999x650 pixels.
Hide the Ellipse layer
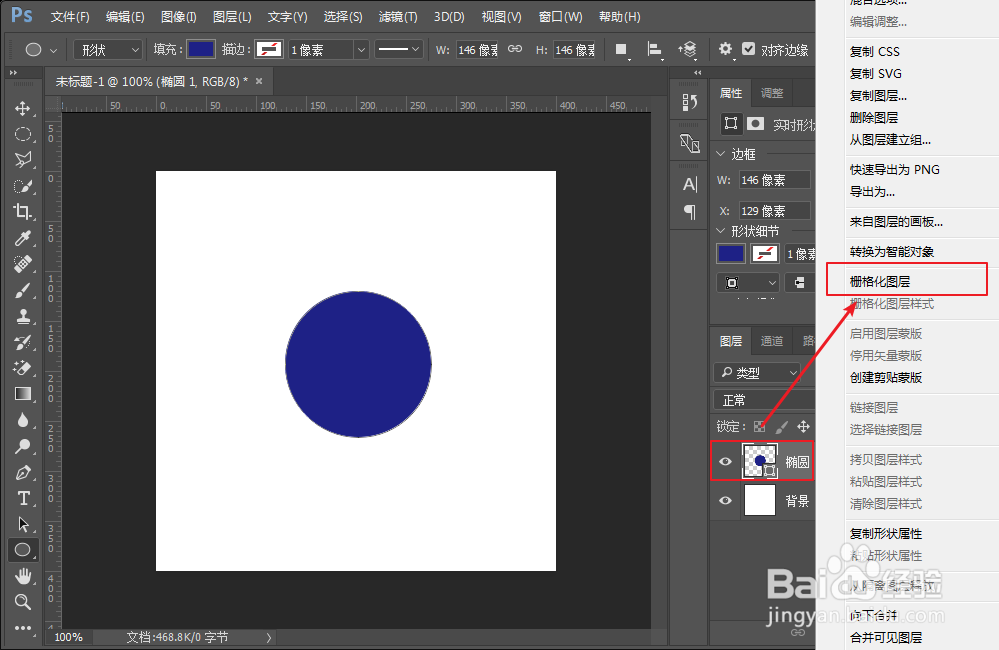[x=725, y=461]
